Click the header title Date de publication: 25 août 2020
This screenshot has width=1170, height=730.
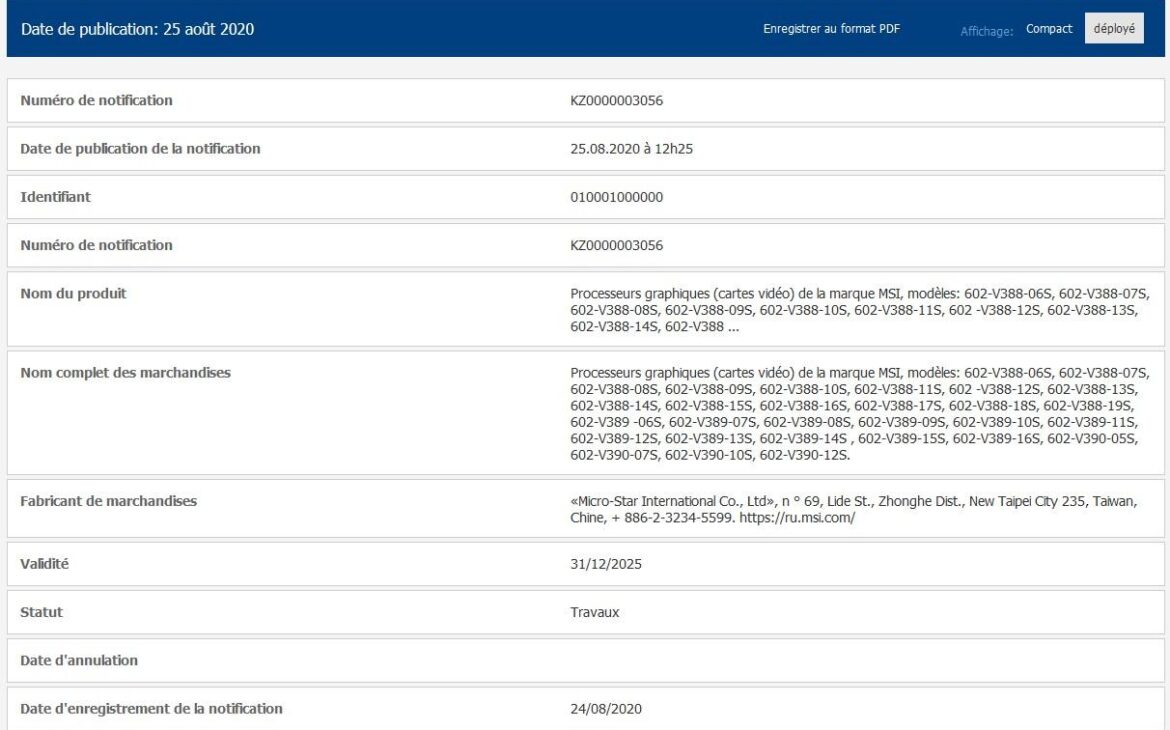(137, 29)
